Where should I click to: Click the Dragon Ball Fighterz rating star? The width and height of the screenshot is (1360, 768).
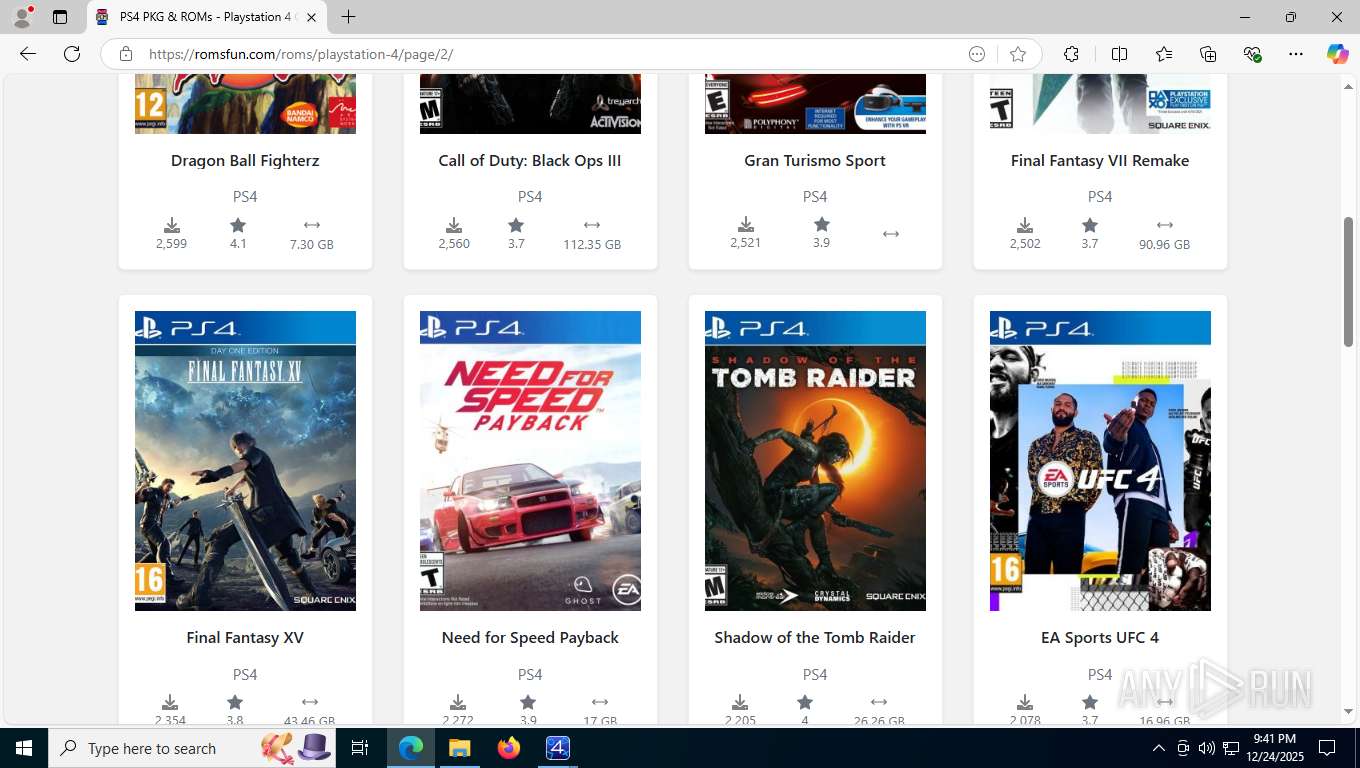238,225
